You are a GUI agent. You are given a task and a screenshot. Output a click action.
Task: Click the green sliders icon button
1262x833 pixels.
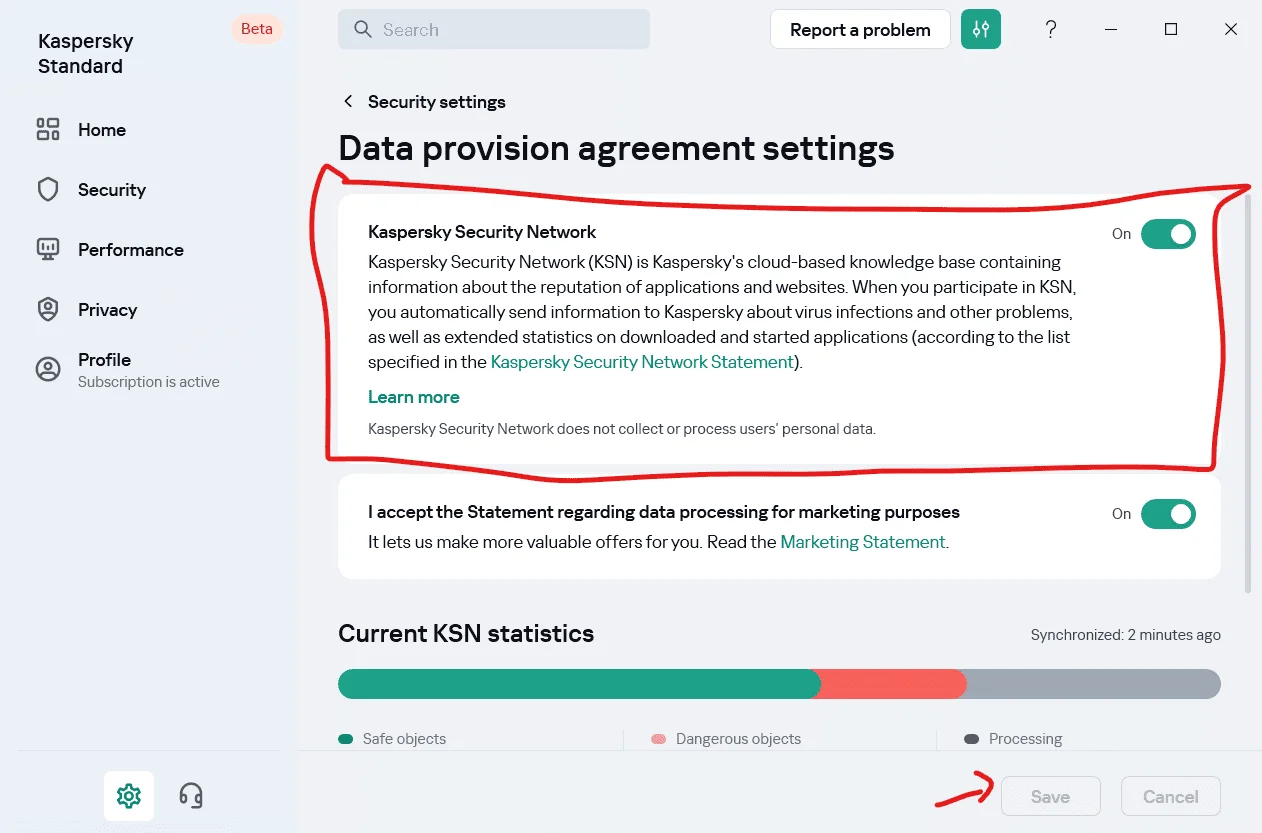pyautogui.click(x=981, y=29)
